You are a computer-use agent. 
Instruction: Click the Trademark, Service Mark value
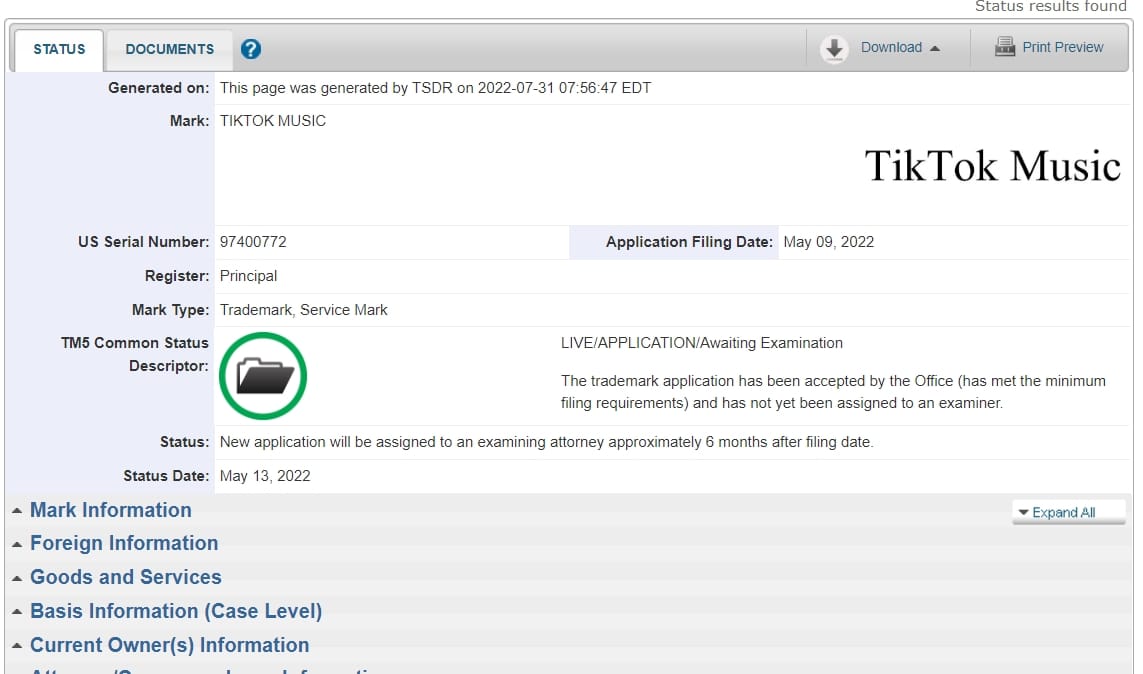[x=303, y=310]
